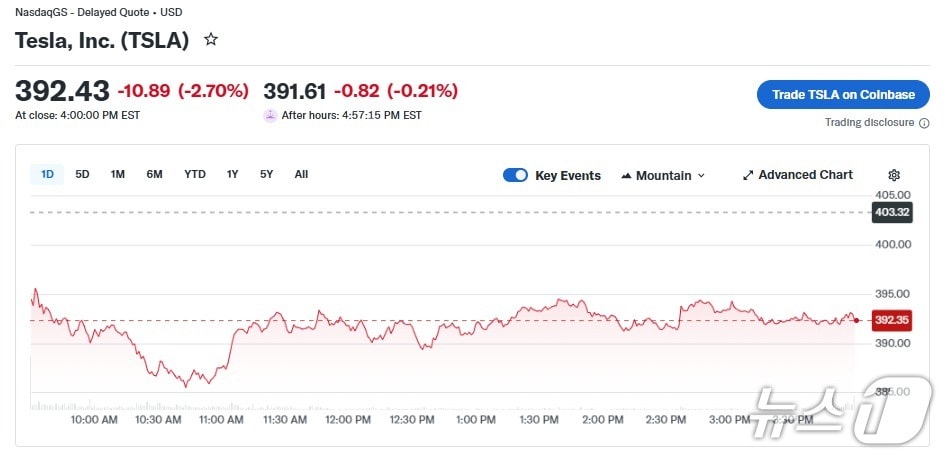Click the mountain chart type icon

627,176
